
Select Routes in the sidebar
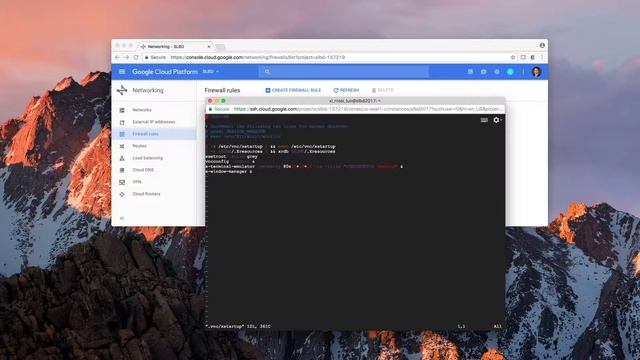click(x=139, y=146)
